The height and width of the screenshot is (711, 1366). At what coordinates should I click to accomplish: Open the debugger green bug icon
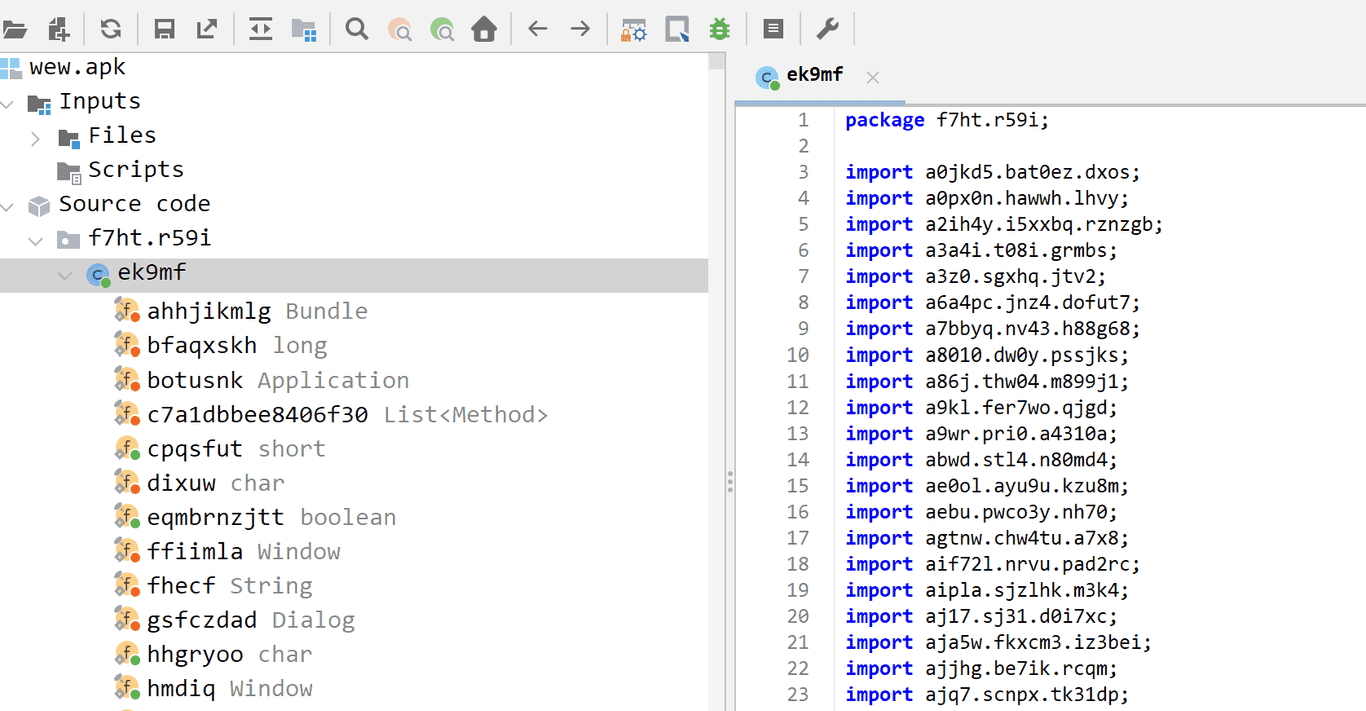click(719, 29)
